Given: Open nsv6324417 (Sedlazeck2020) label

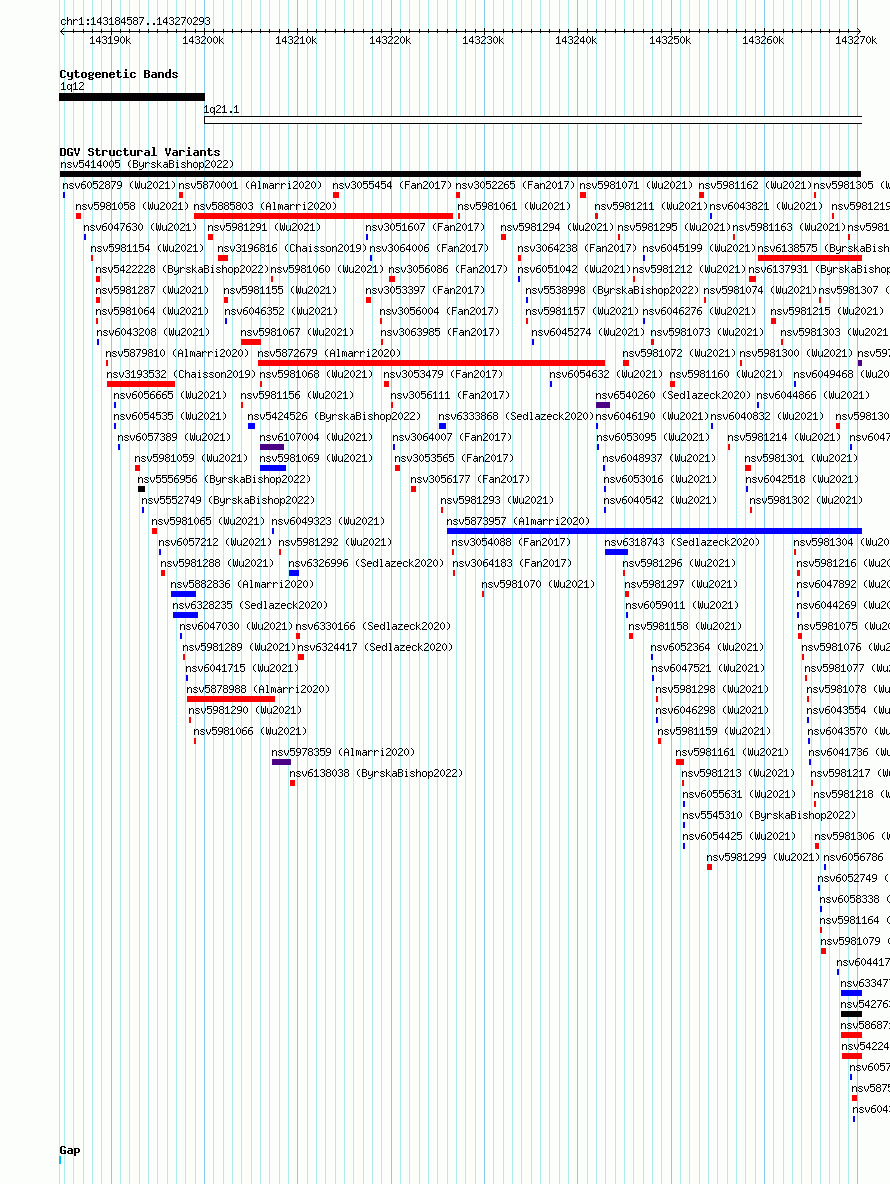Looking at the screenshot, I should [x=376, y=647].
